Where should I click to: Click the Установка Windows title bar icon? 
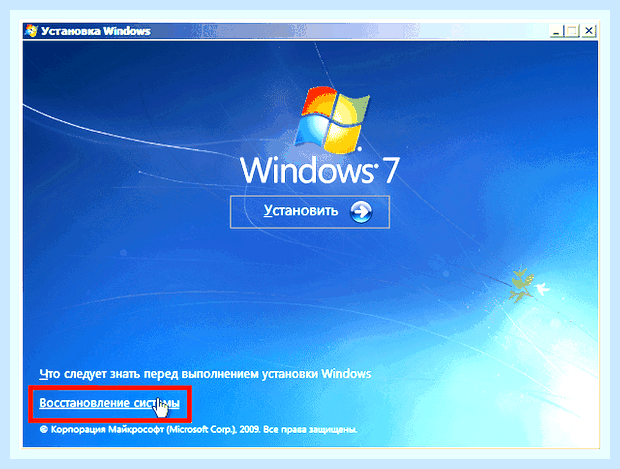click(31, 31)
